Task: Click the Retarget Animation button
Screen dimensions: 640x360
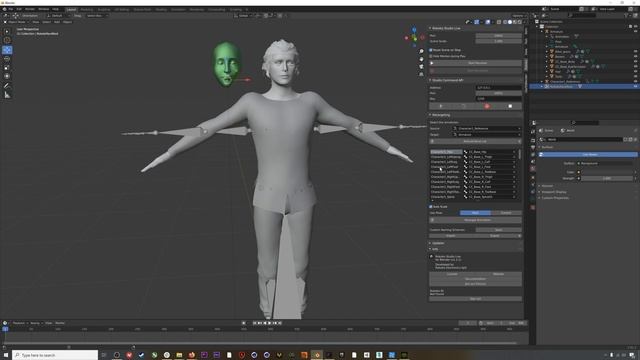Action: click(475, 220)
